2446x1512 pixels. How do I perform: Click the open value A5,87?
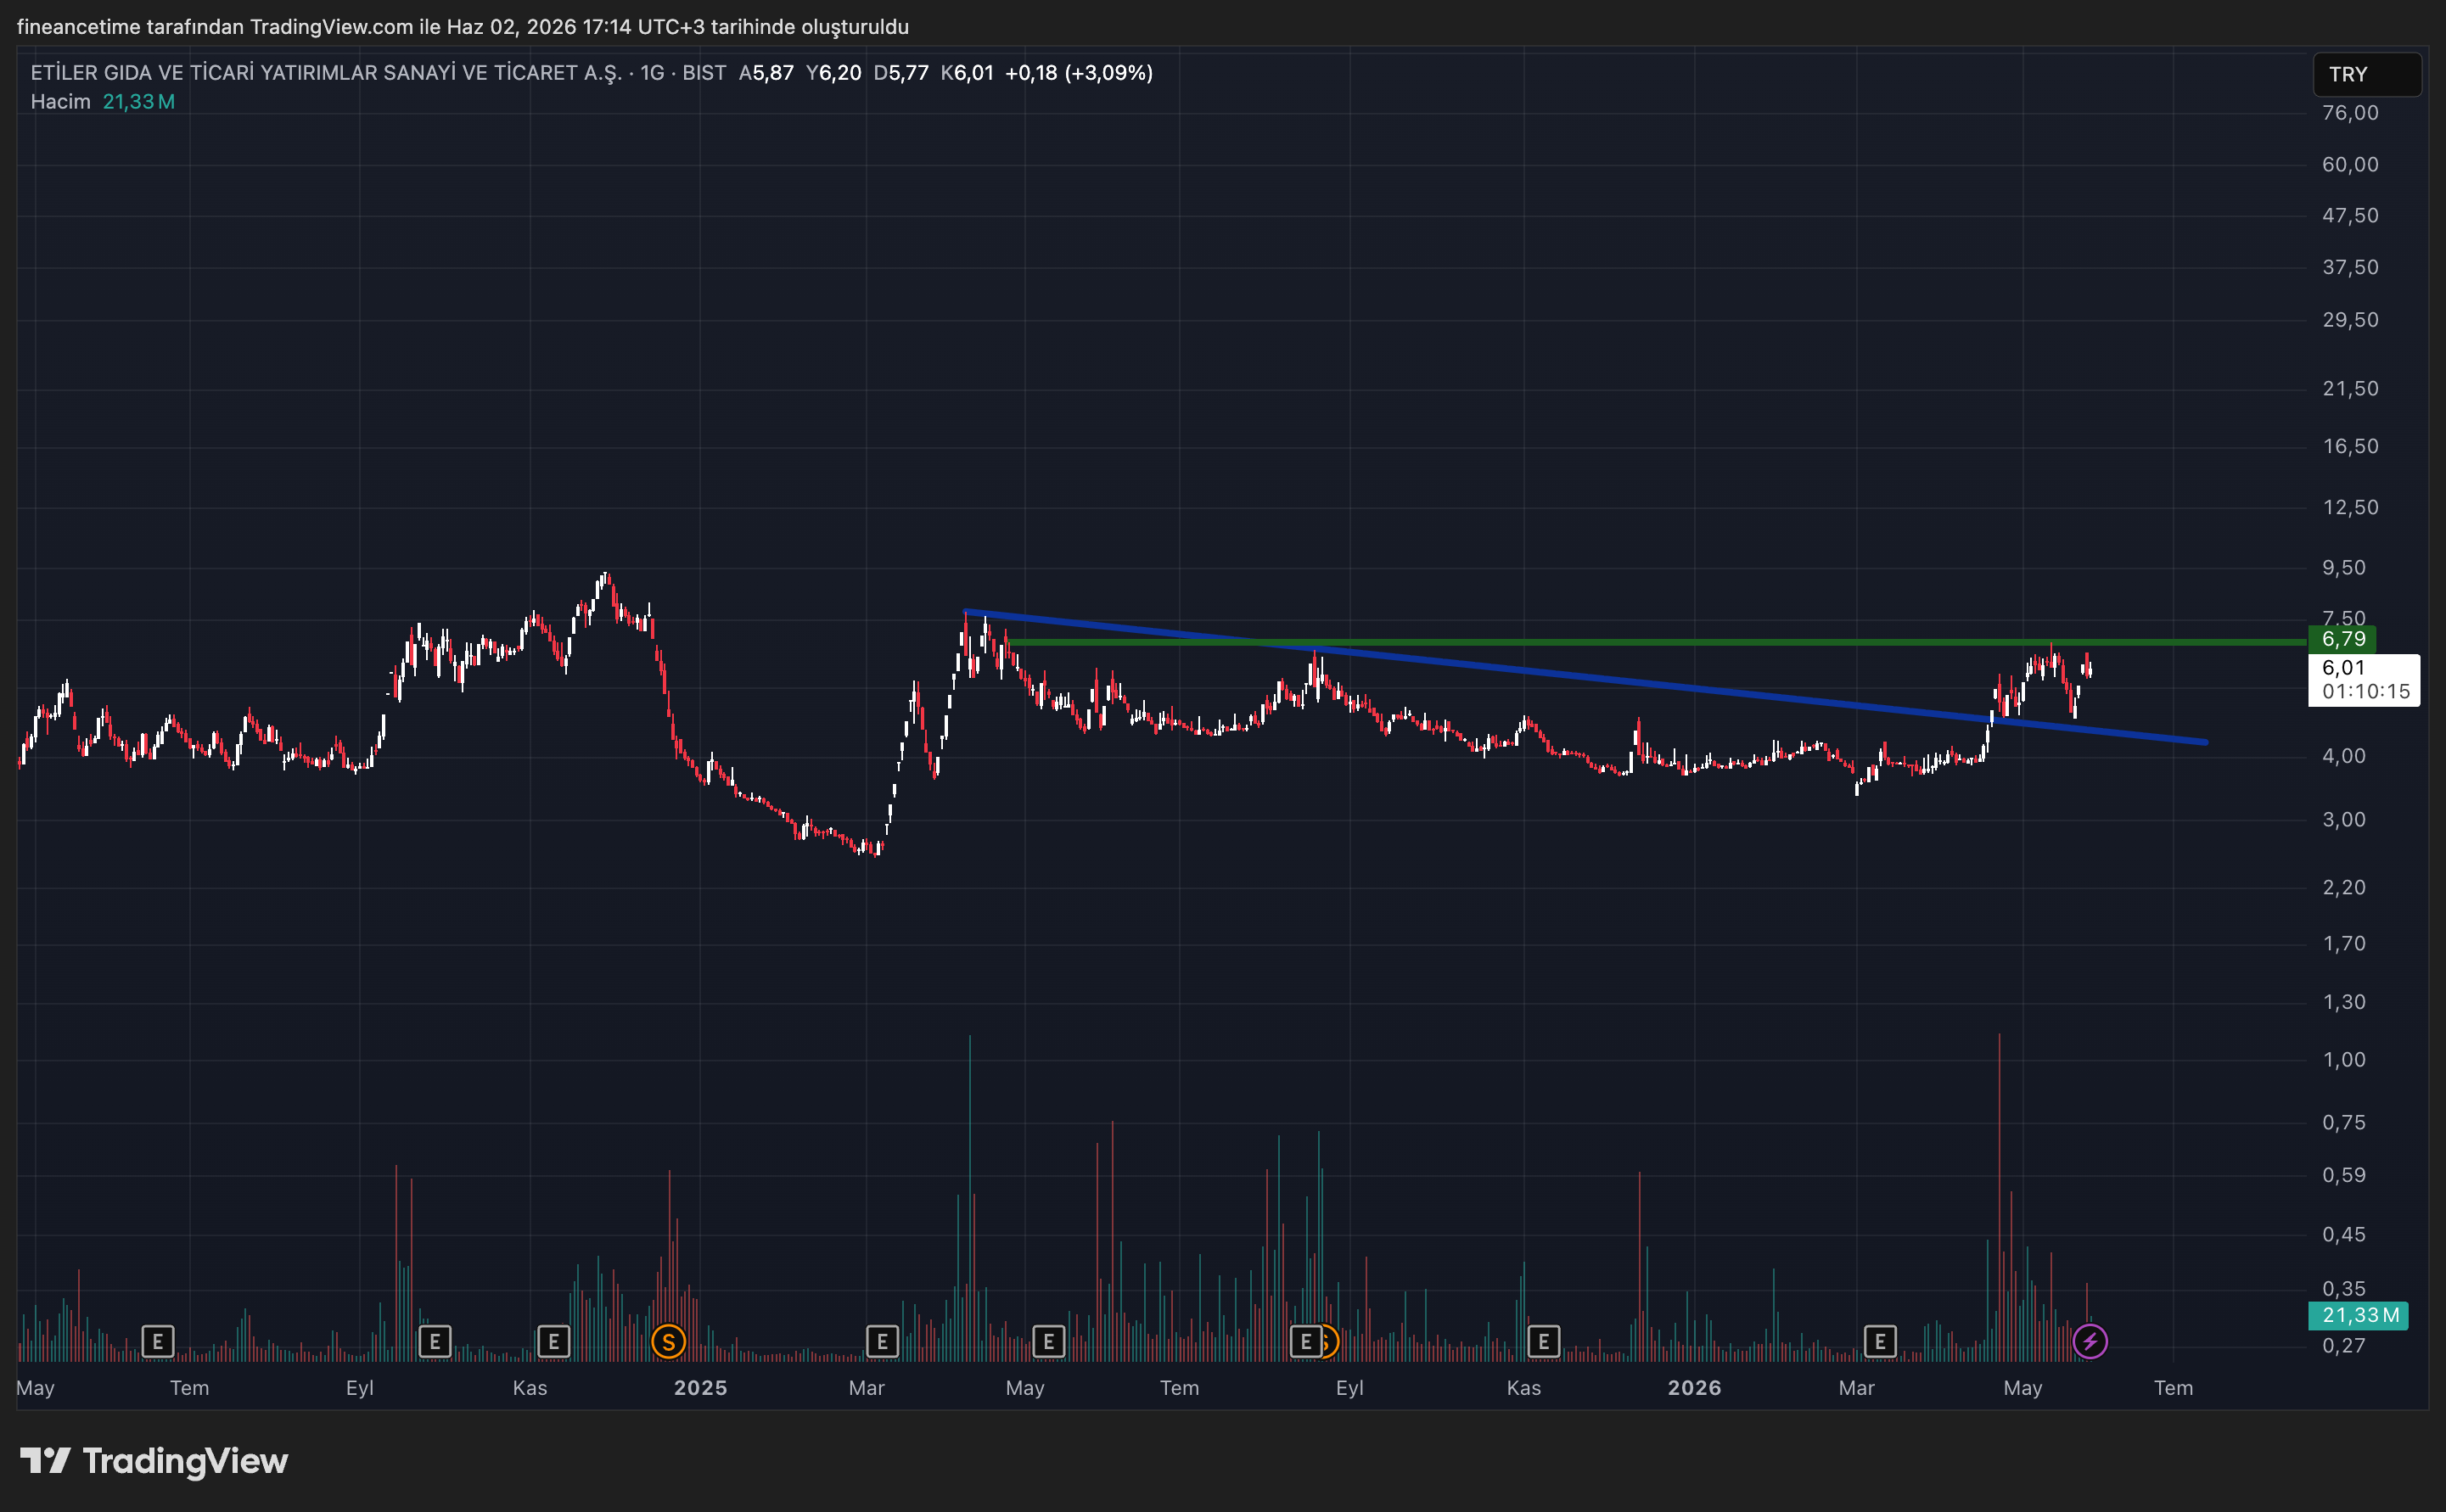coord(766,73)
